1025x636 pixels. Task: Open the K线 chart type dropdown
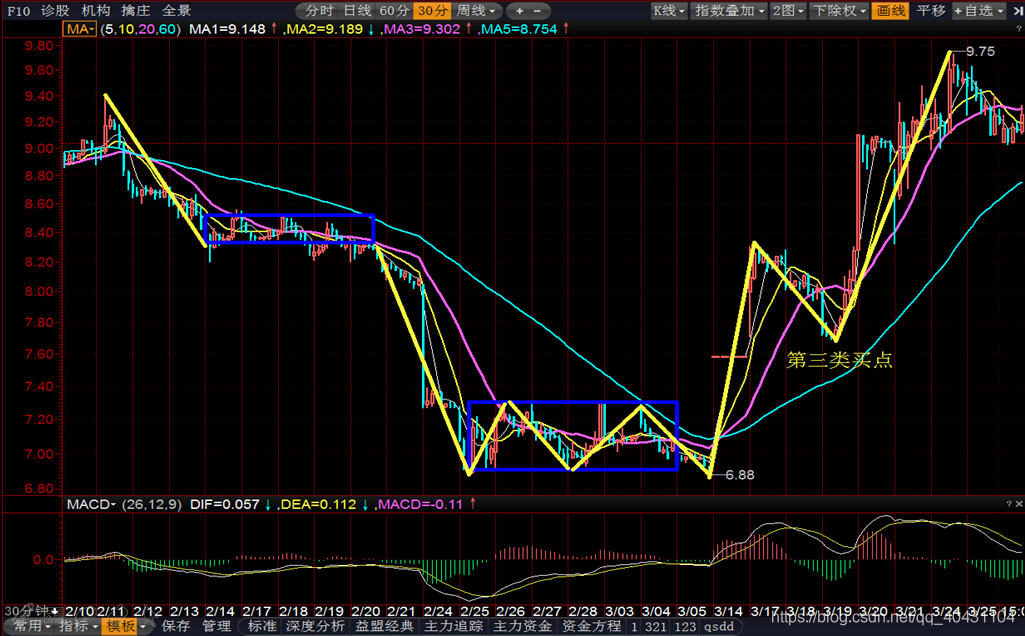coord(669,11)
